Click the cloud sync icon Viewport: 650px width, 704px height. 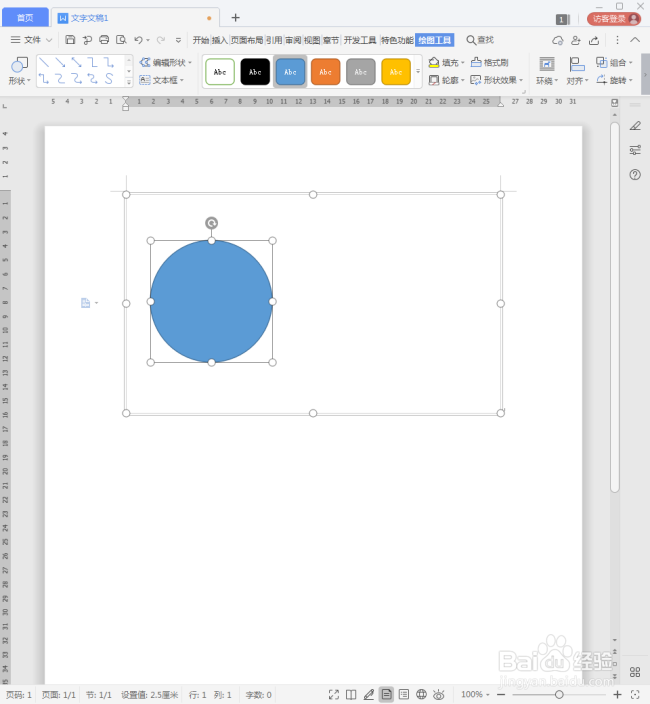coord(558,40)
